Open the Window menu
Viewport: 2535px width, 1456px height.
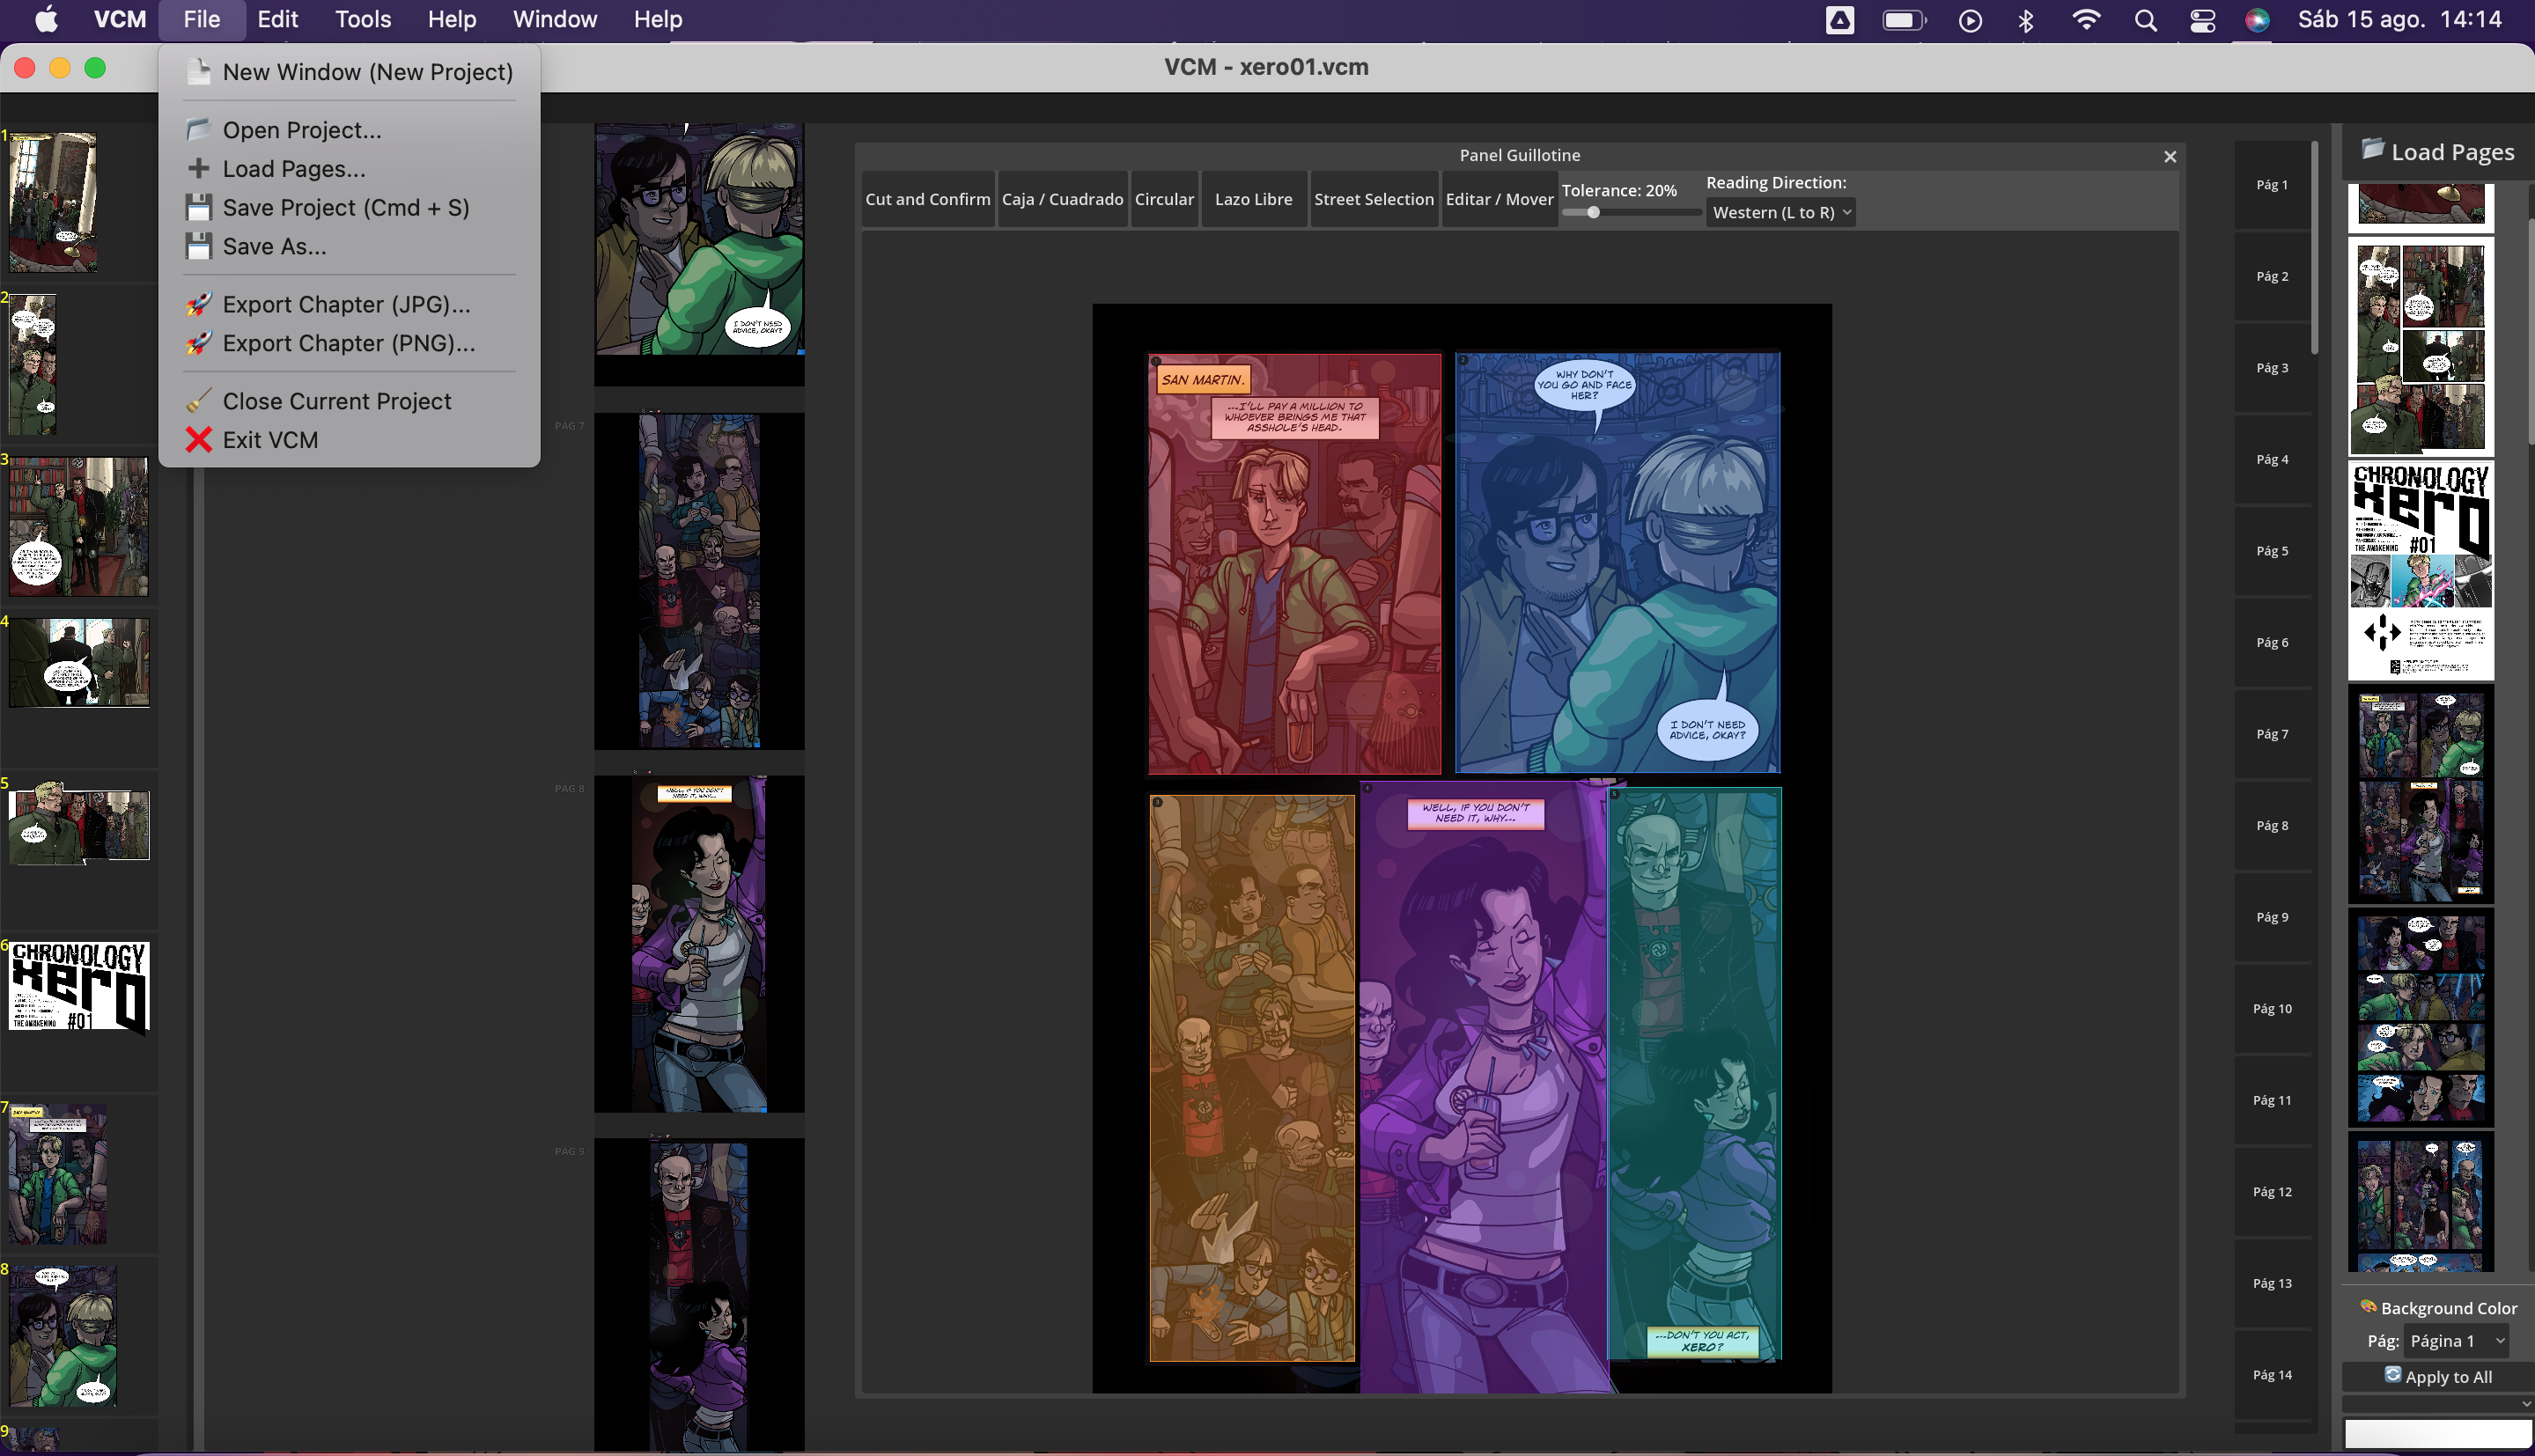coord(555,19)
